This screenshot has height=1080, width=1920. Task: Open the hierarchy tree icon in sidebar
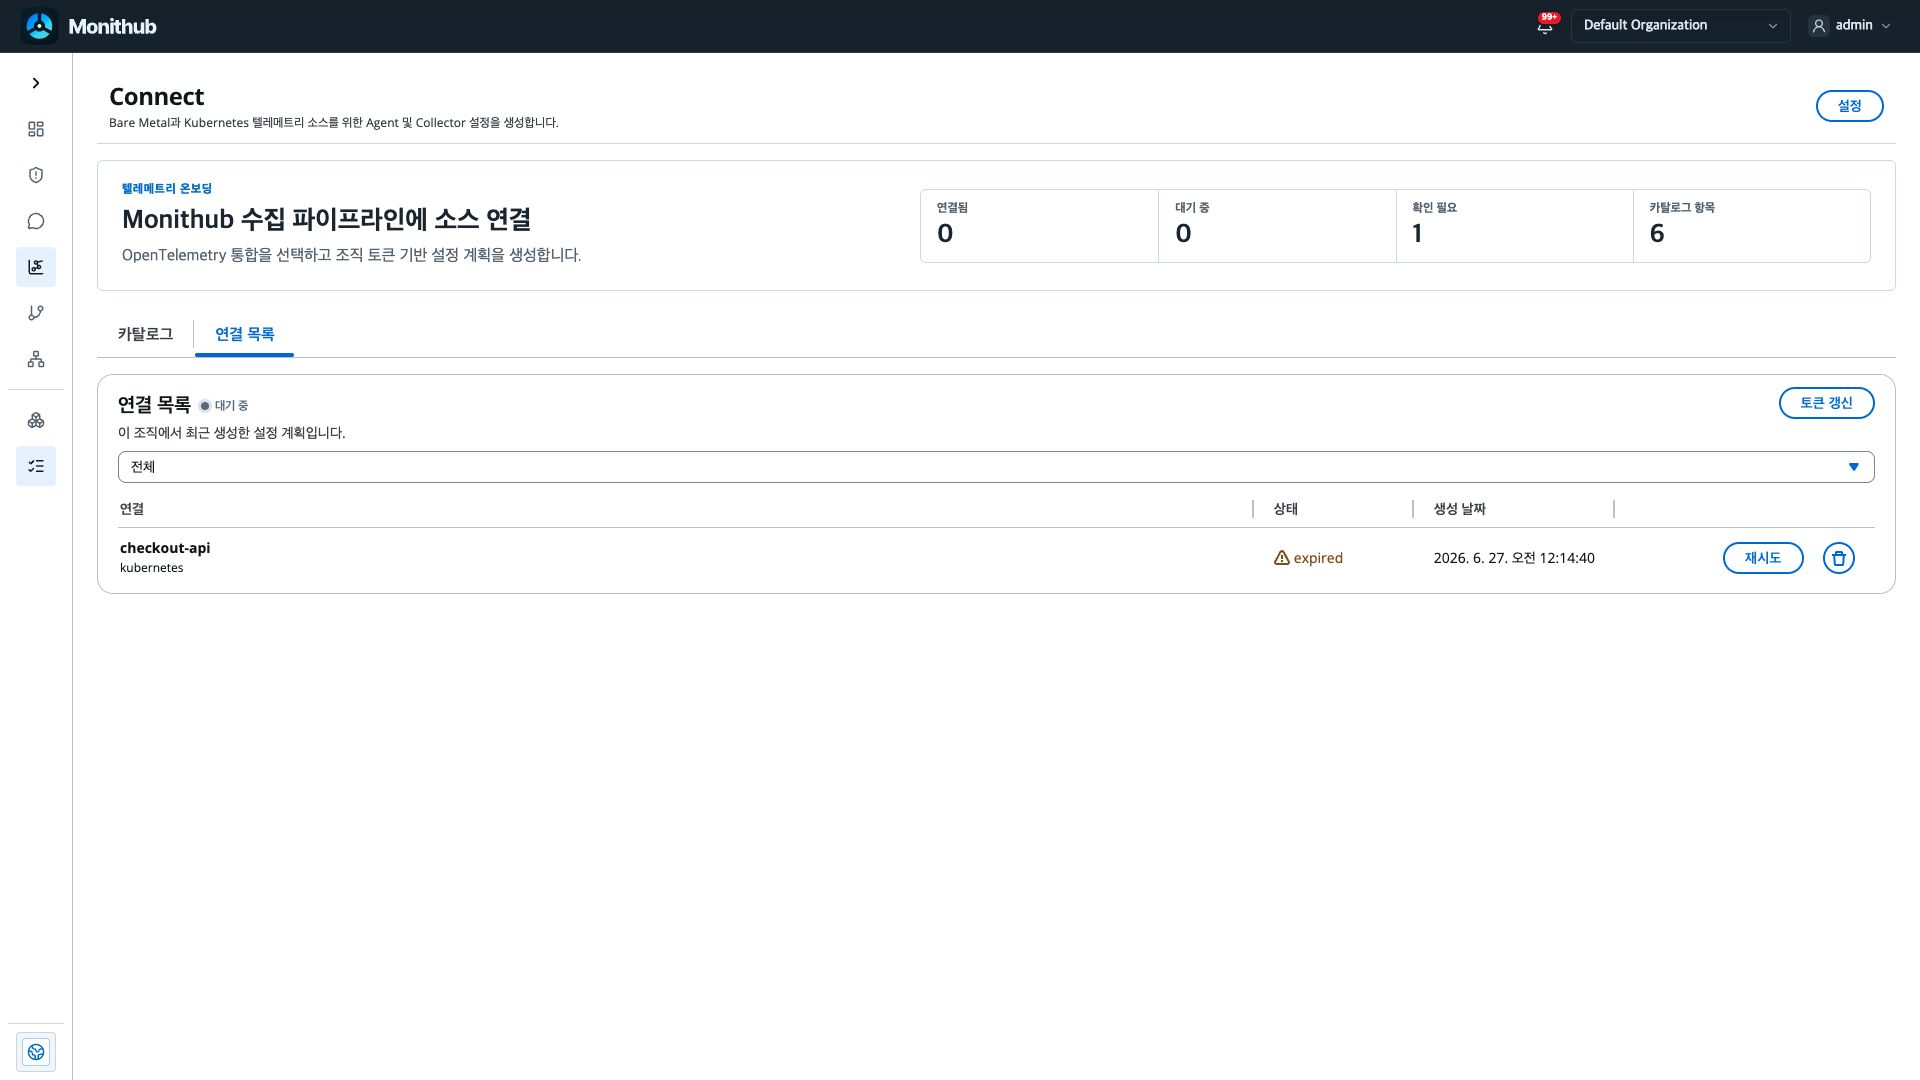36,359
